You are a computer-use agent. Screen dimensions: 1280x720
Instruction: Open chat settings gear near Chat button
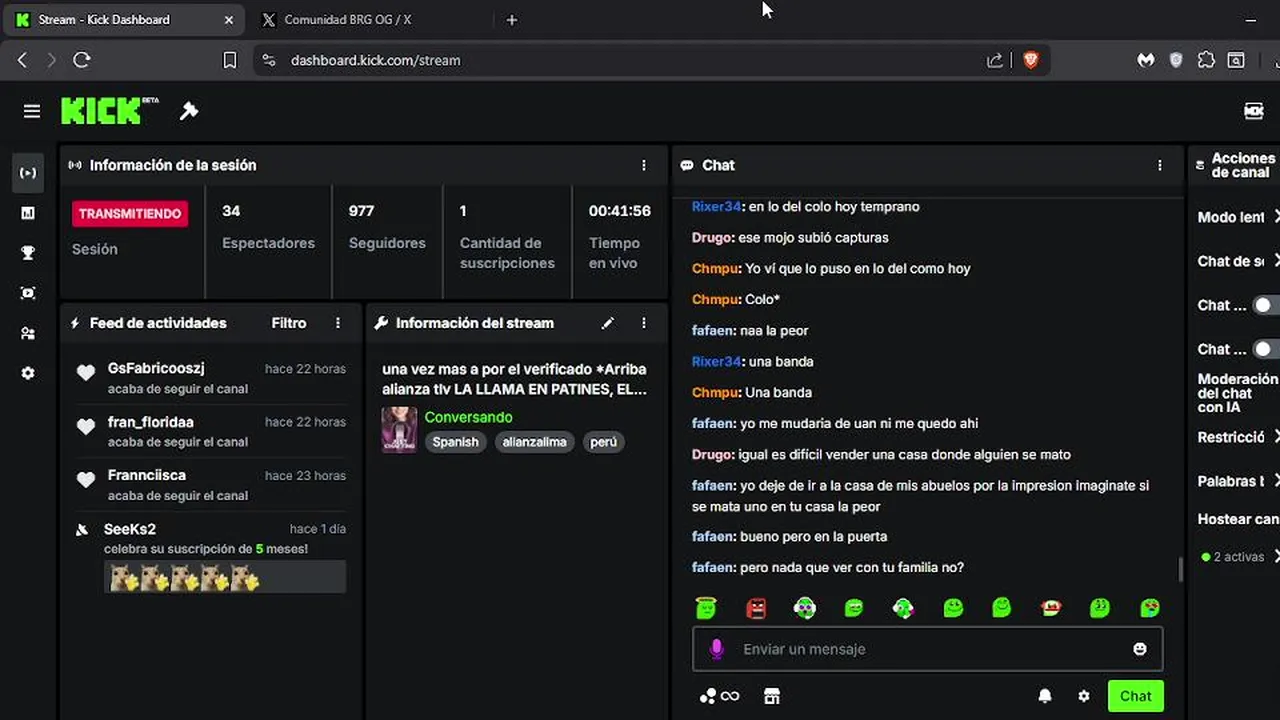[x=1084, y=696]
